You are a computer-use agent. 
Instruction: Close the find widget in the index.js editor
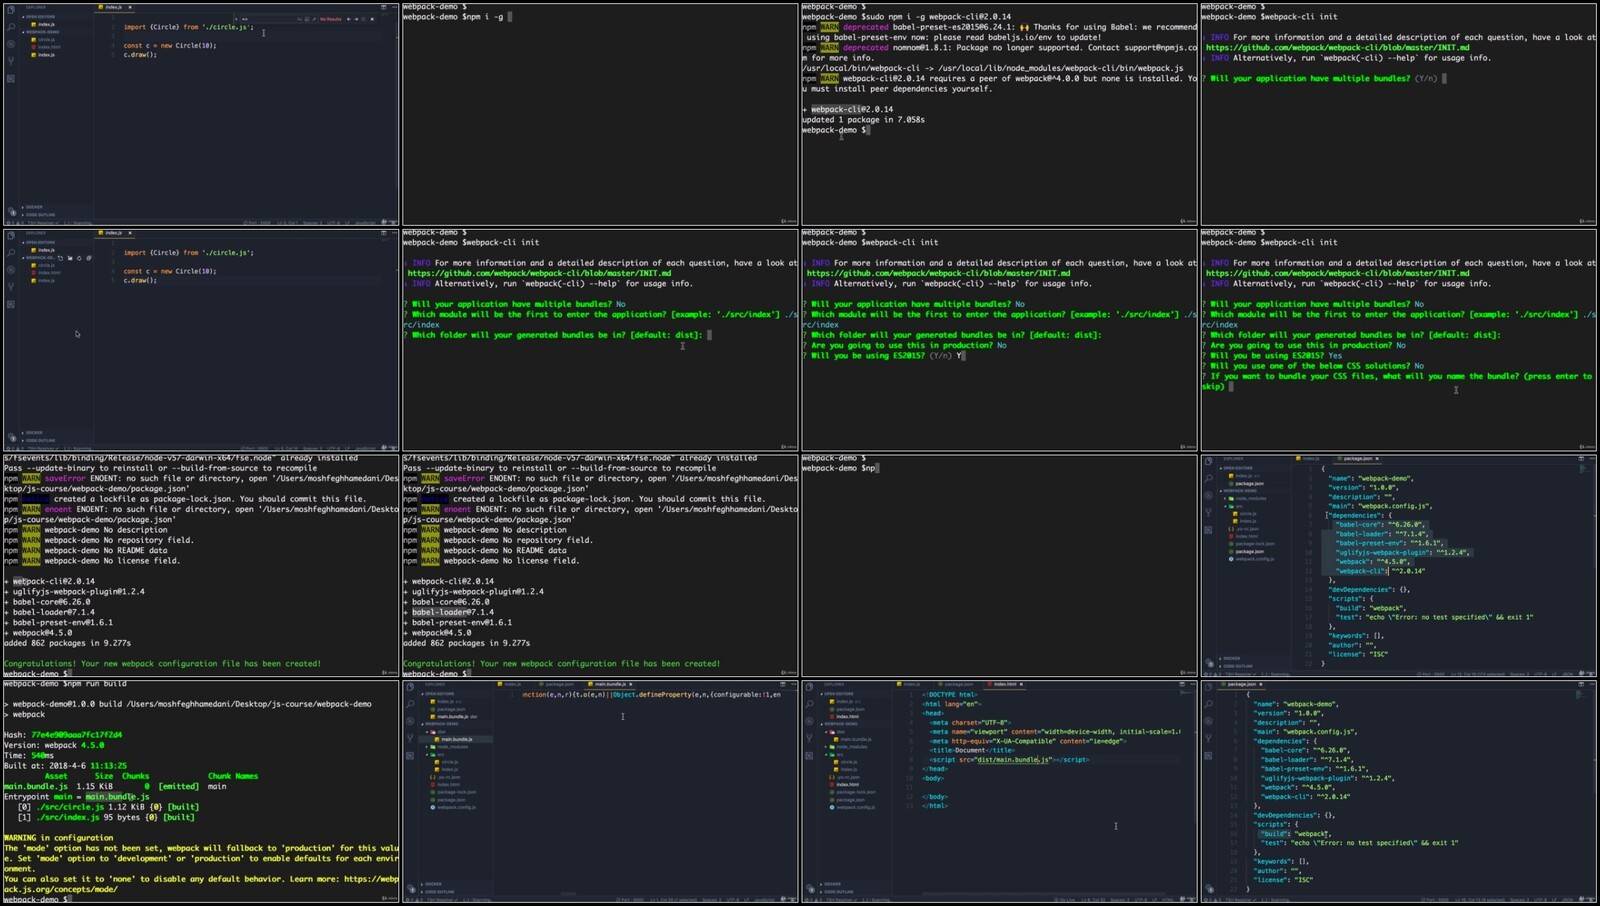pos(372,19)
